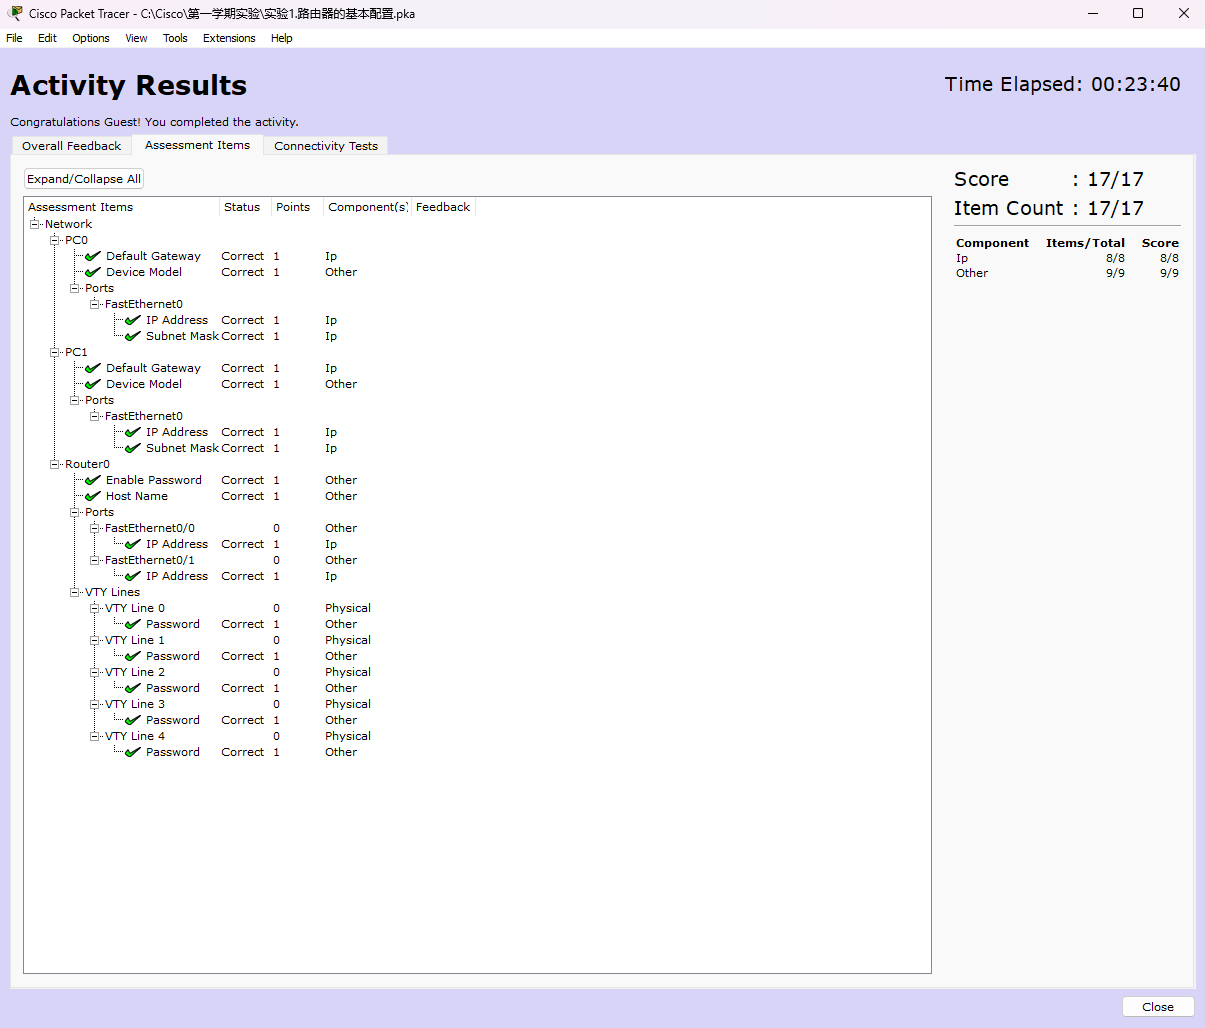Screen dimensions: 1205x1028
Task: Click the Assessment Items column header
Action: [x=121, y=207]
